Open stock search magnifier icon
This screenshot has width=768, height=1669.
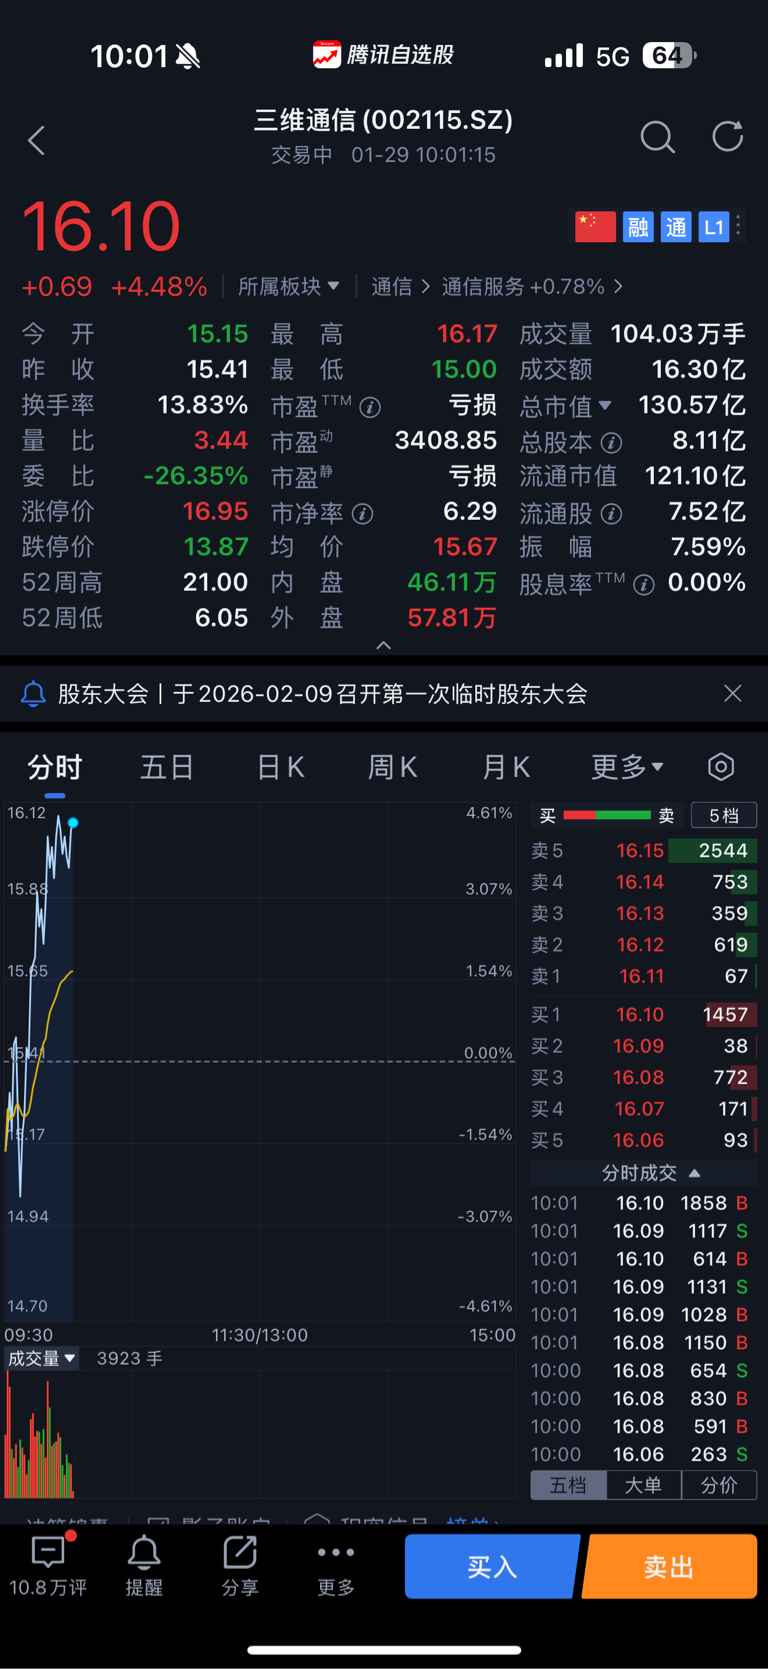click(657, 138)
